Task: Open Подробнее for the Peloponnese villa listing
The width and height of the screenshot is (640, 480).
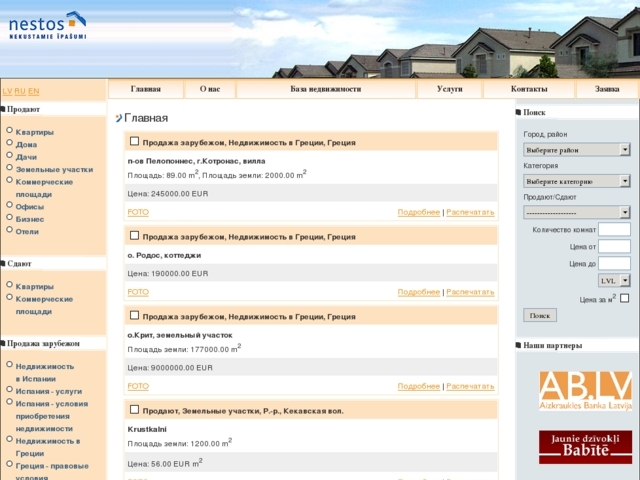Action: tap(418, 212)
